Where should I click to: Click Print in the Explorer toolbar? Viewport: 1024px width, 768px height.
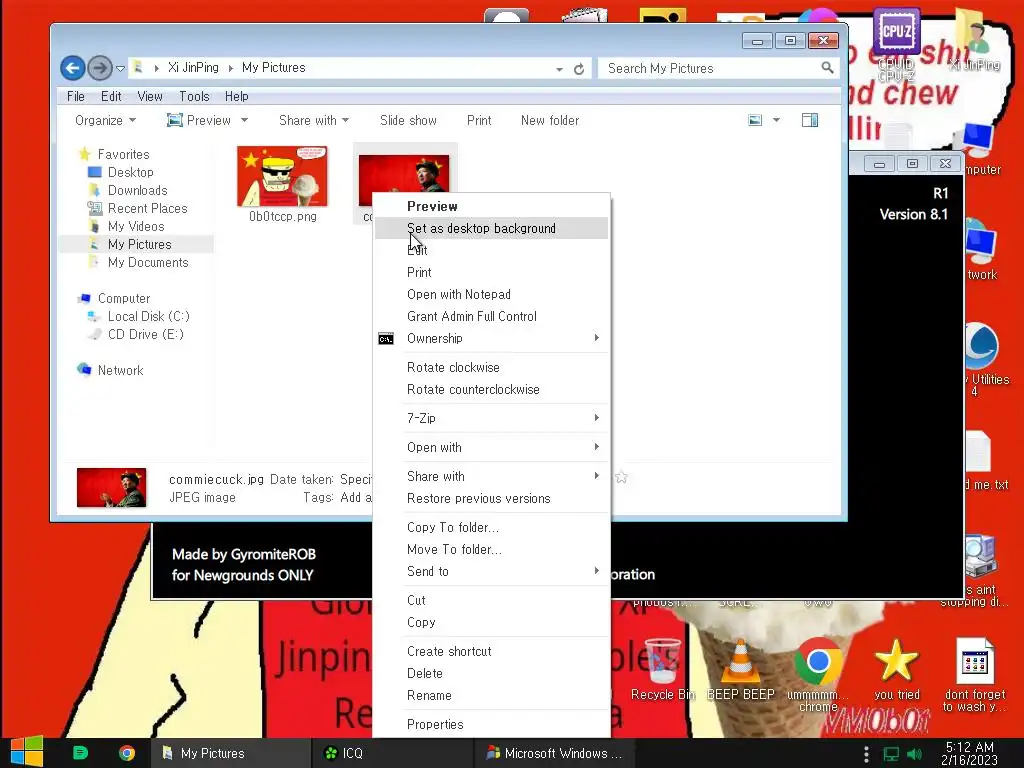click(479, 120)
